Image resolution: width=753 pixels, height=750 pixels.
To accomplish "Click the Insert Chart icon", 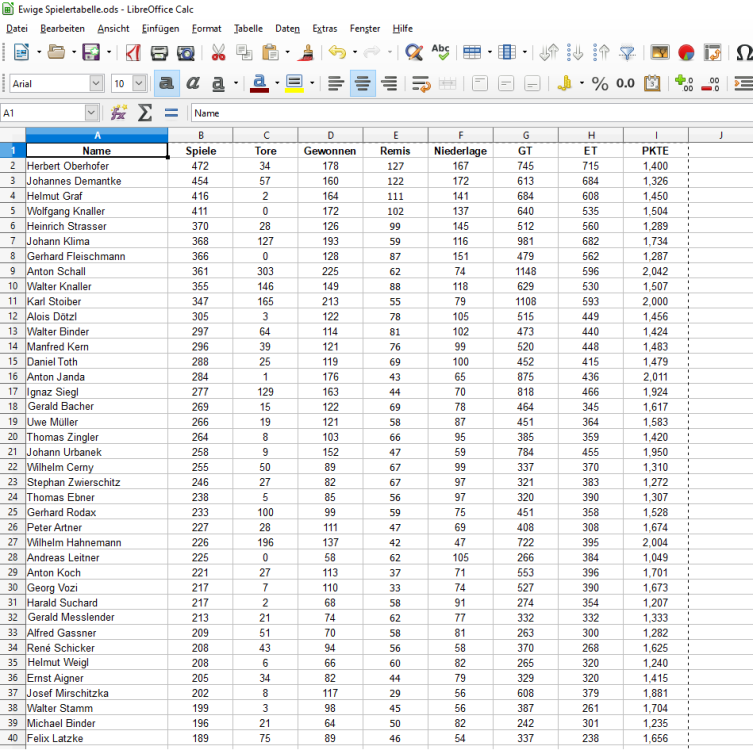I will pos(686,52).
